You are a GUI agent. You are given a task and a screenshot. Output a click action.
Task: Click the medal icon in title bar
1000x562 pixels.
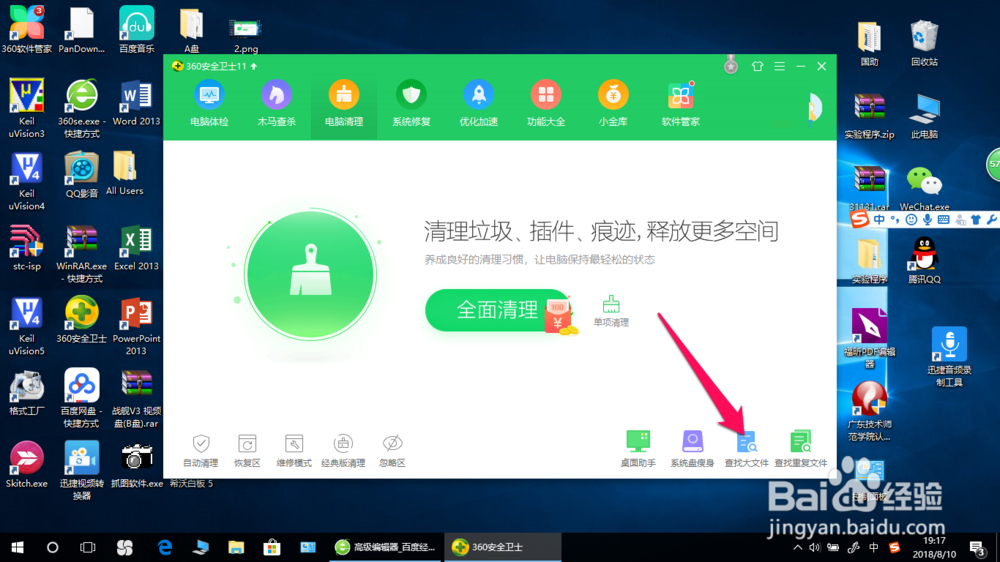point(731,64)
